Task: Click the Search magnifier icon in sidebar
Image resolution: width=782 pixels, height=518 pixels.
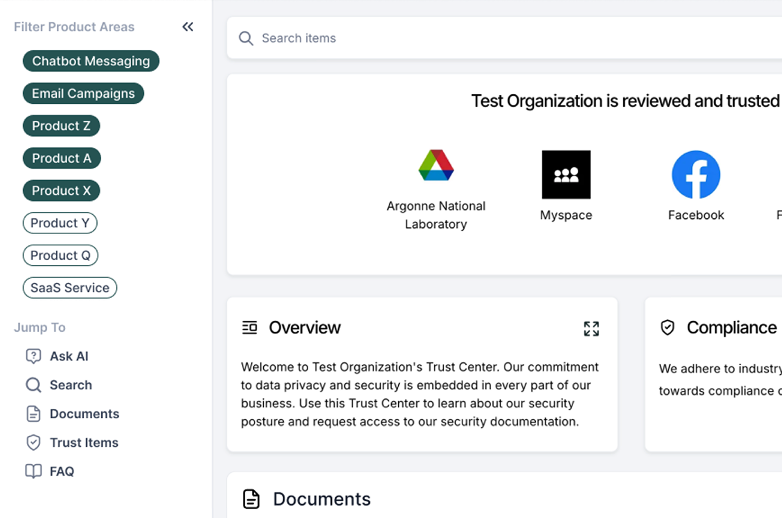Action: point(33,385)
